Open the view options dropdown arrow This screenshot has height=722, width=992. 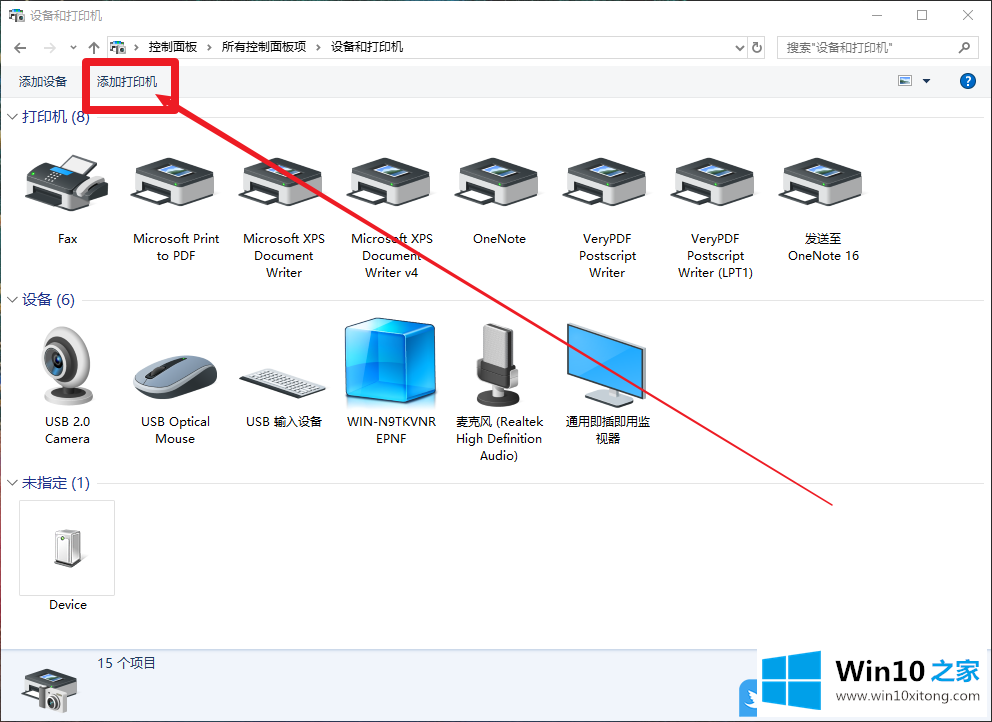click(926, 81)
